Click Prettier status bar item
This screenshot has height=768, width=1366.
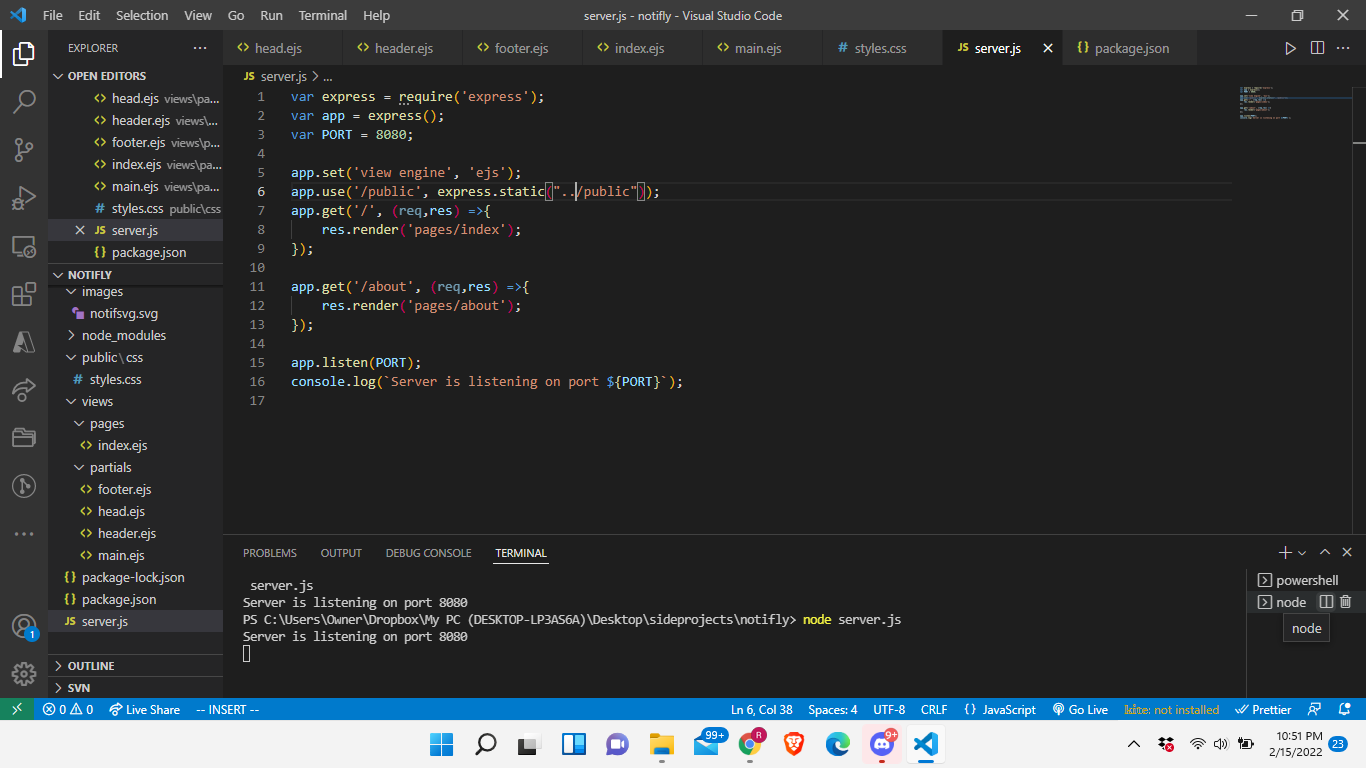[1264, 709]
